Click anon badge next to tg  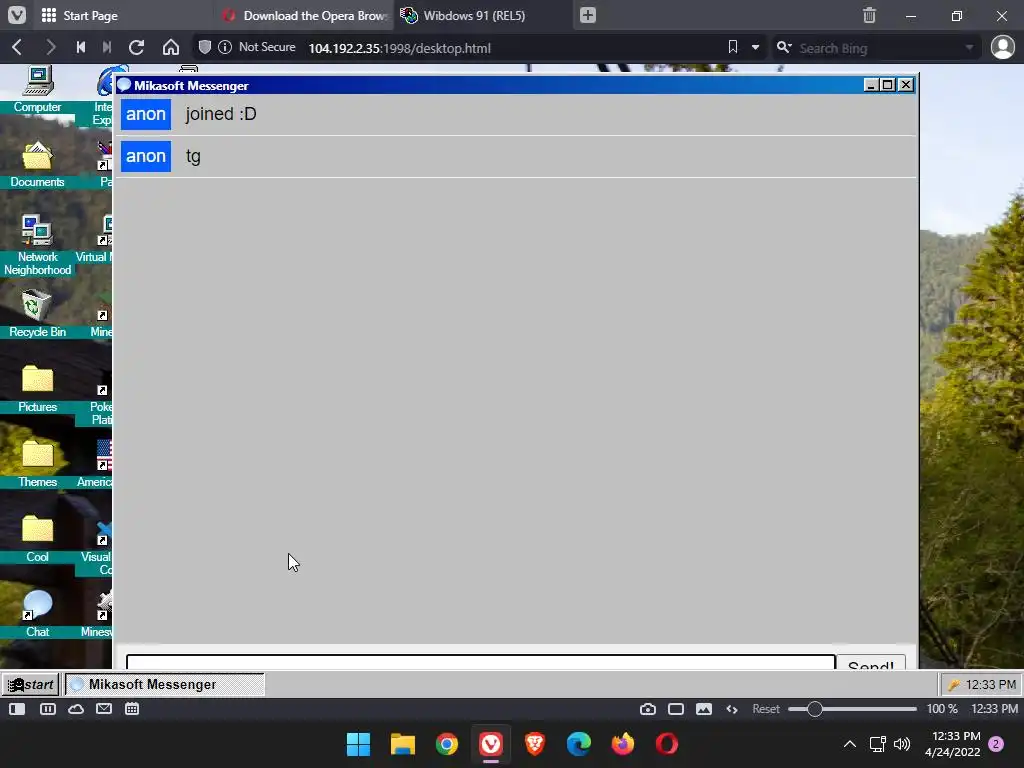point(146,156)
